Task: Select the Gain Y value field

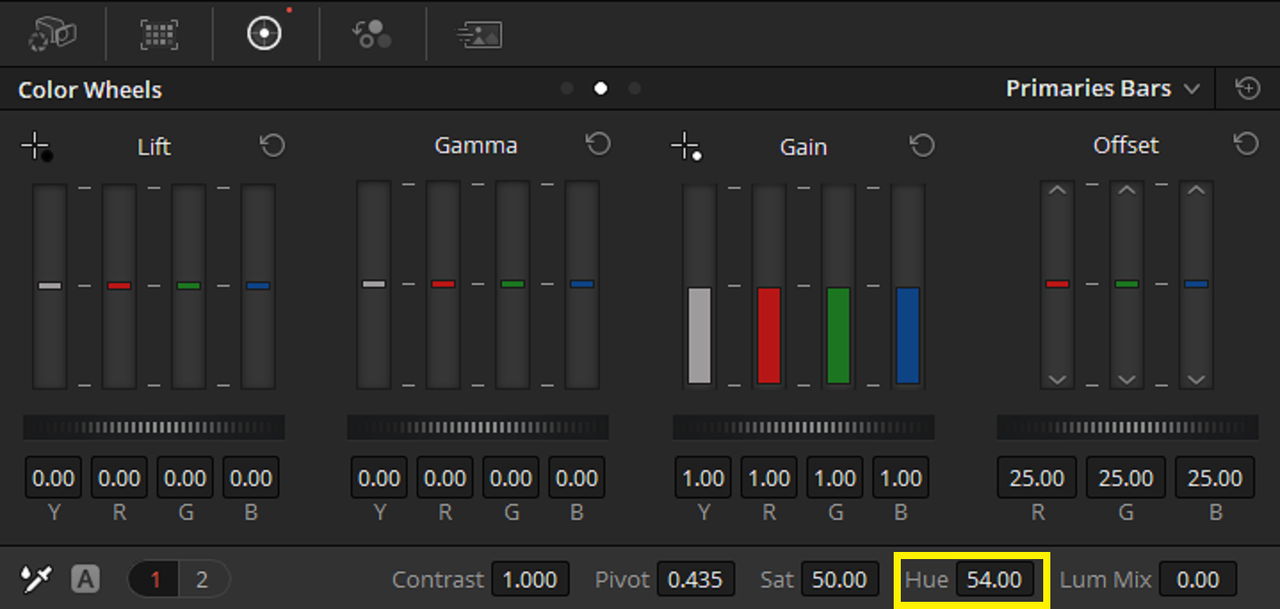Action: coord(703,478)
